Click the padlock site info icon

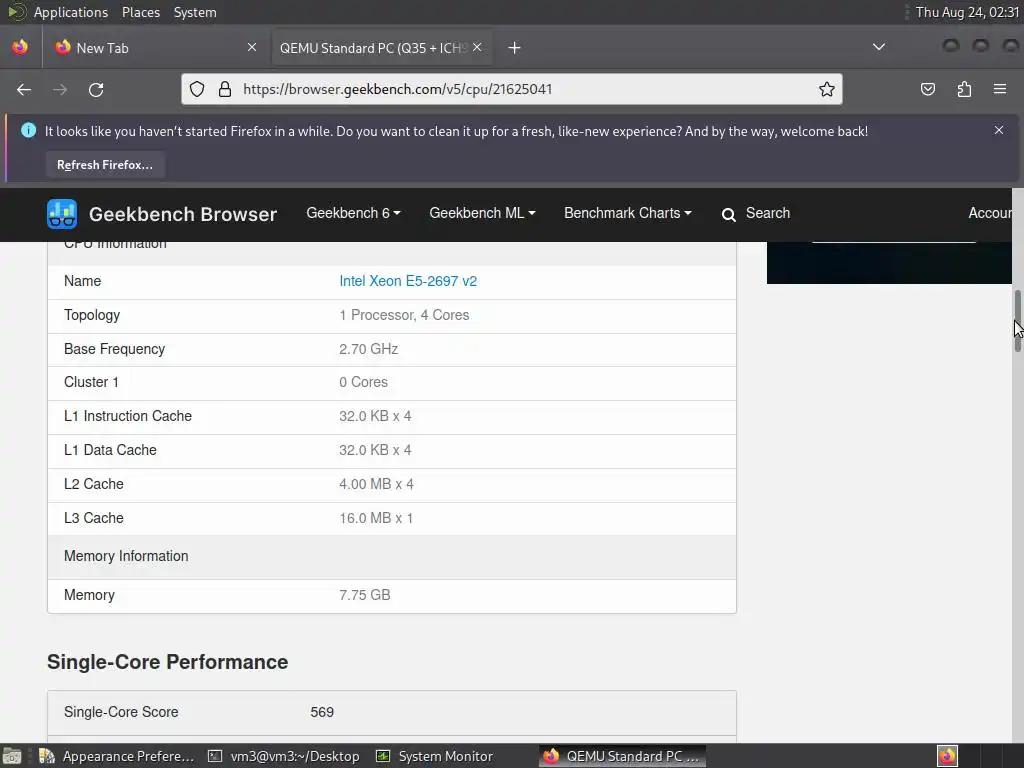click(x=225, y=89)
